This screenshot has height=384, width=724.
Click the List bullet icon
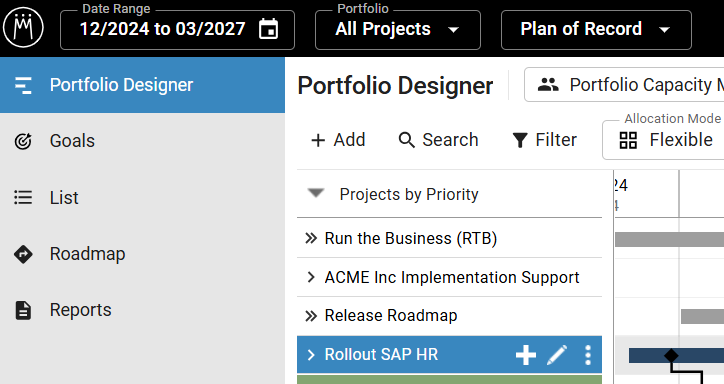click(x=23, y=198)
